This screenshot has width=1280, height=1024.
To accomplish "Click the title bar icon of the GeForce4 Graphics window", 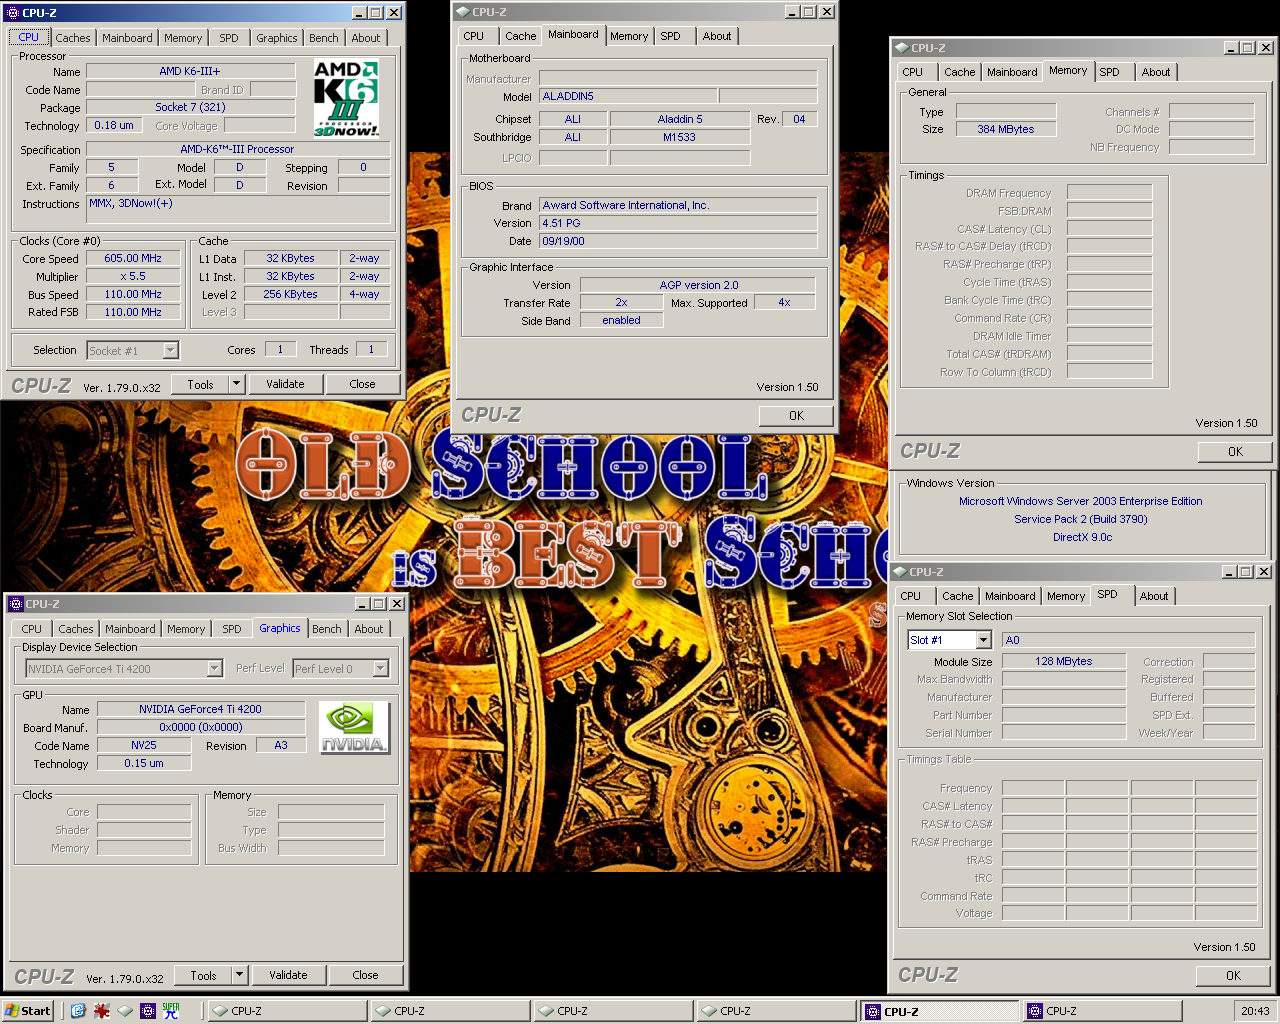I will [x=15, y=604].
